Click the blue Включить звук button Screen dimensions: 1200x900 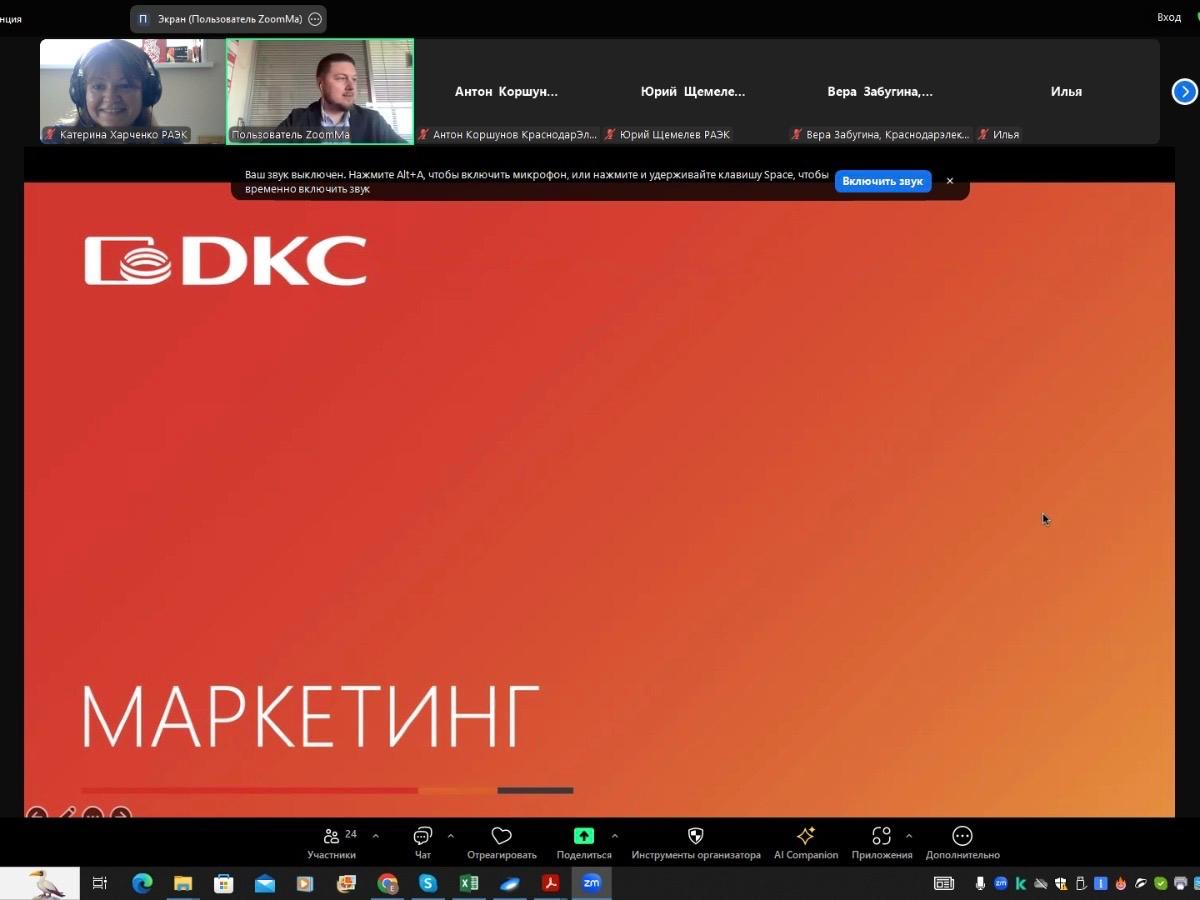pyautogui.click(x=883, y=181)
